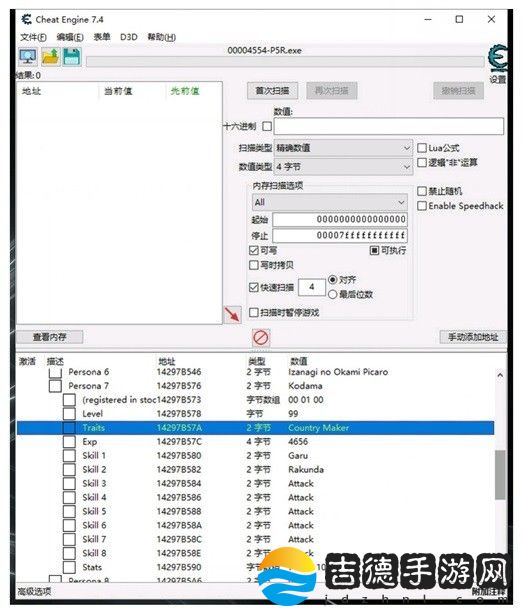This screenshot has width=524, height=612.
Task: Click the fast scan alignment field
Action: [x=312, y=287]
